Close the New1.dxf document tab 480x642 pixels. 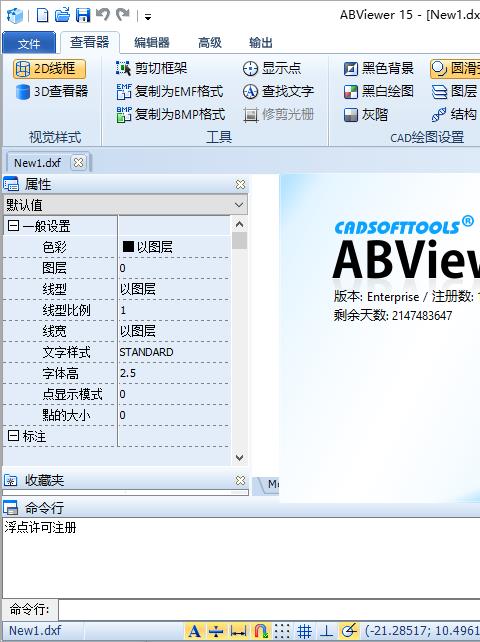78,163
